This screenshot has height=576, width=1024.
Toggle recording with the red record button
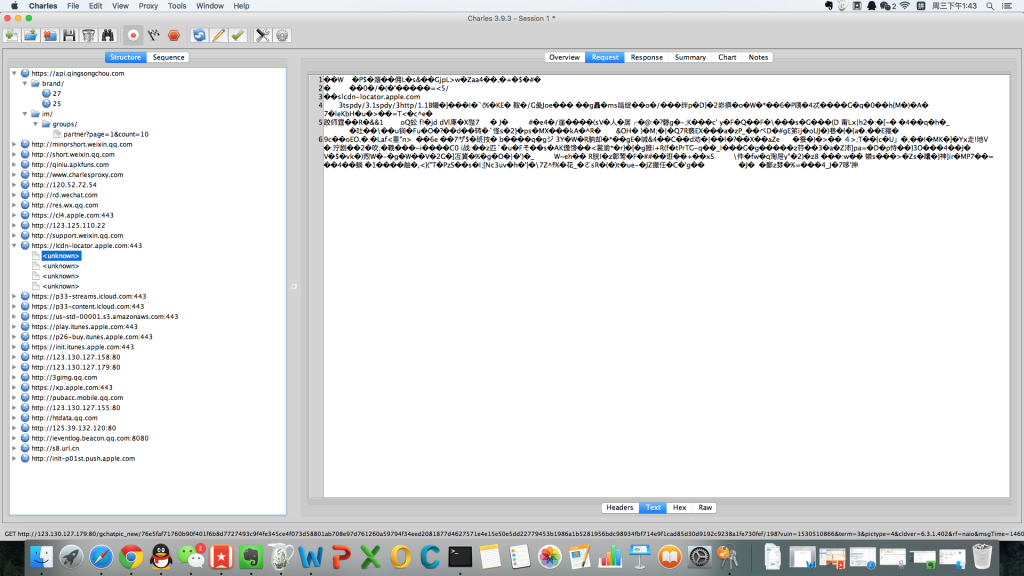[134, 35]
